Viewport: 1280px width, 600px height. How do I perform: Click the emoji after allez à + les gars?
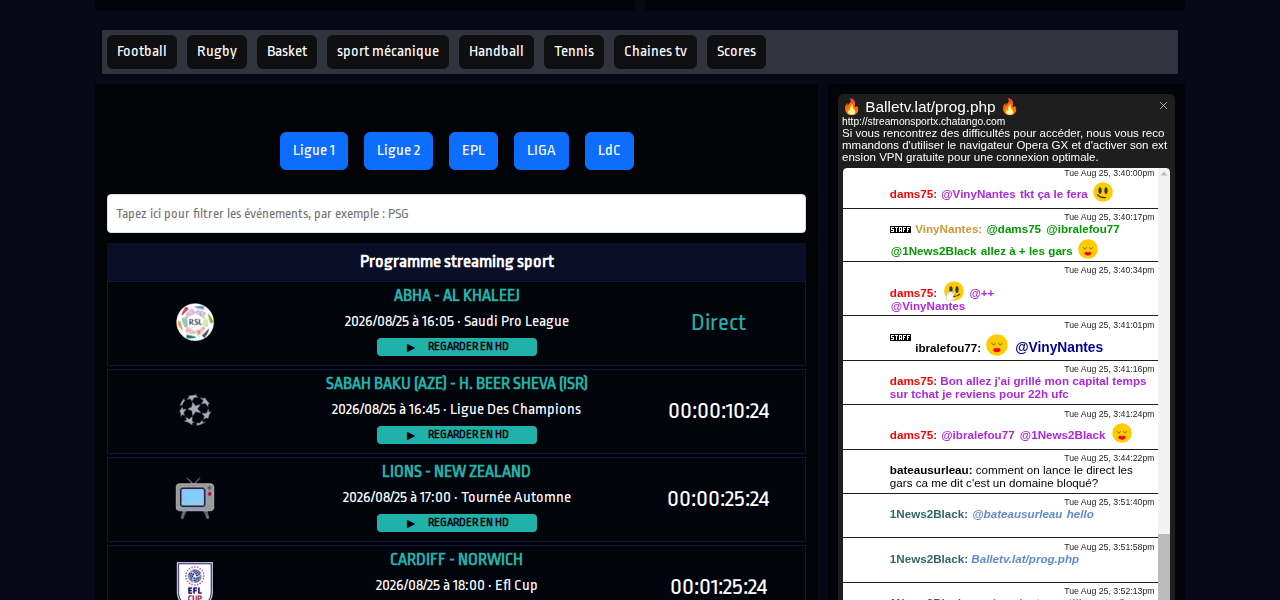(x=1088, y=249)
